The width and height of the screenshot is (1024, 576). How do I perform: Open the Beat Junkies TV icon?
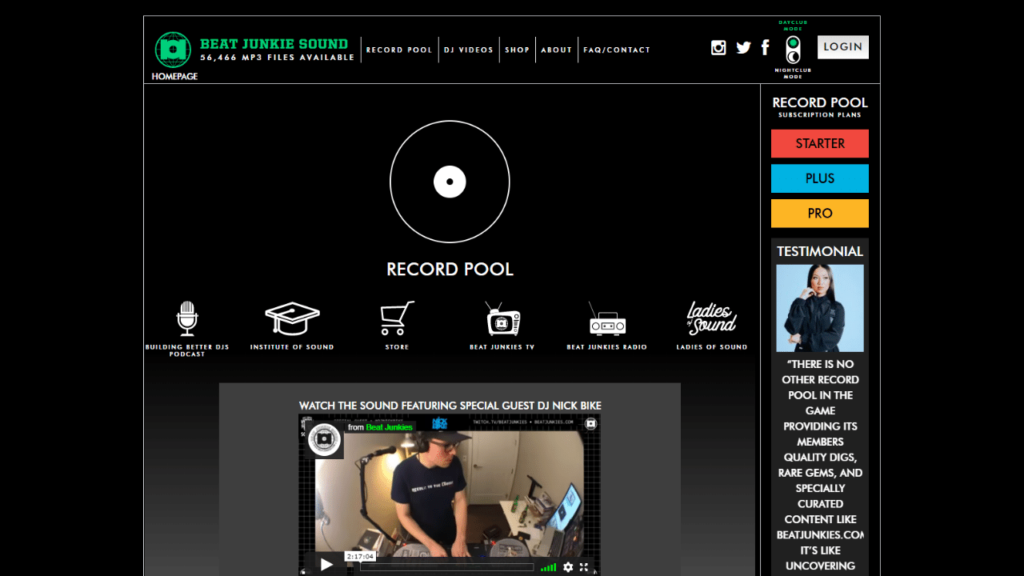tap(502, 319)
